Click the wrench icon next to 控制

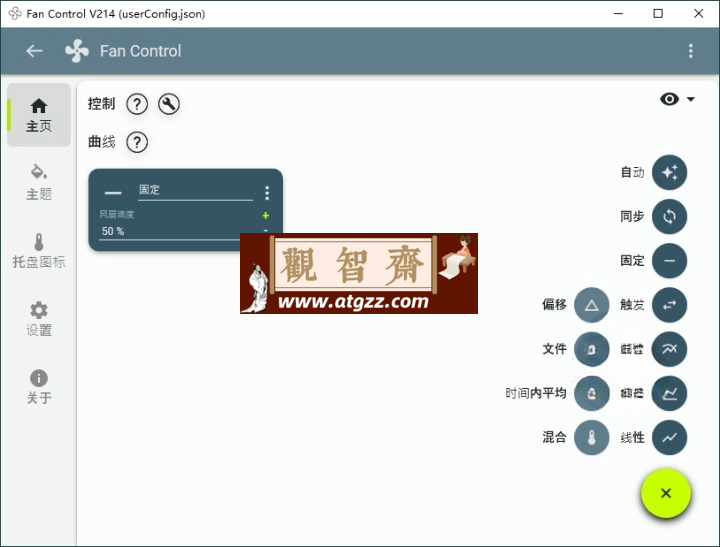[169, 104]
